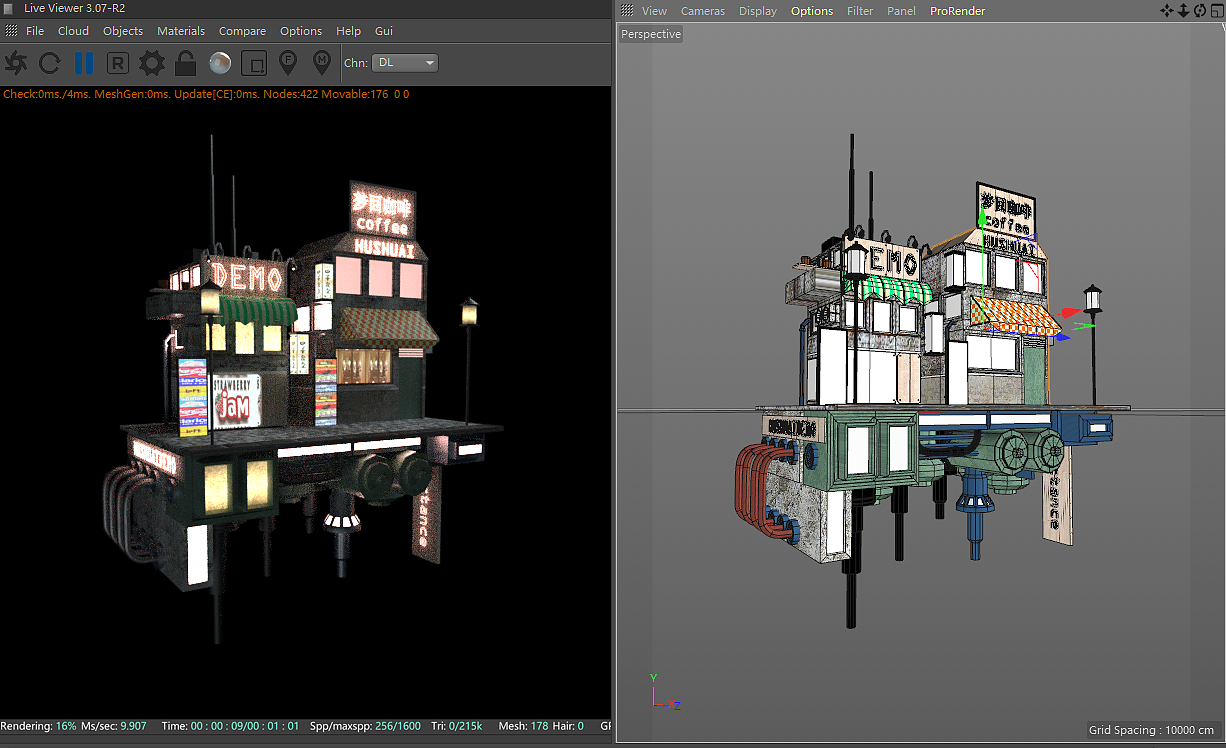Click the Perspective view label

pos(651,34)
